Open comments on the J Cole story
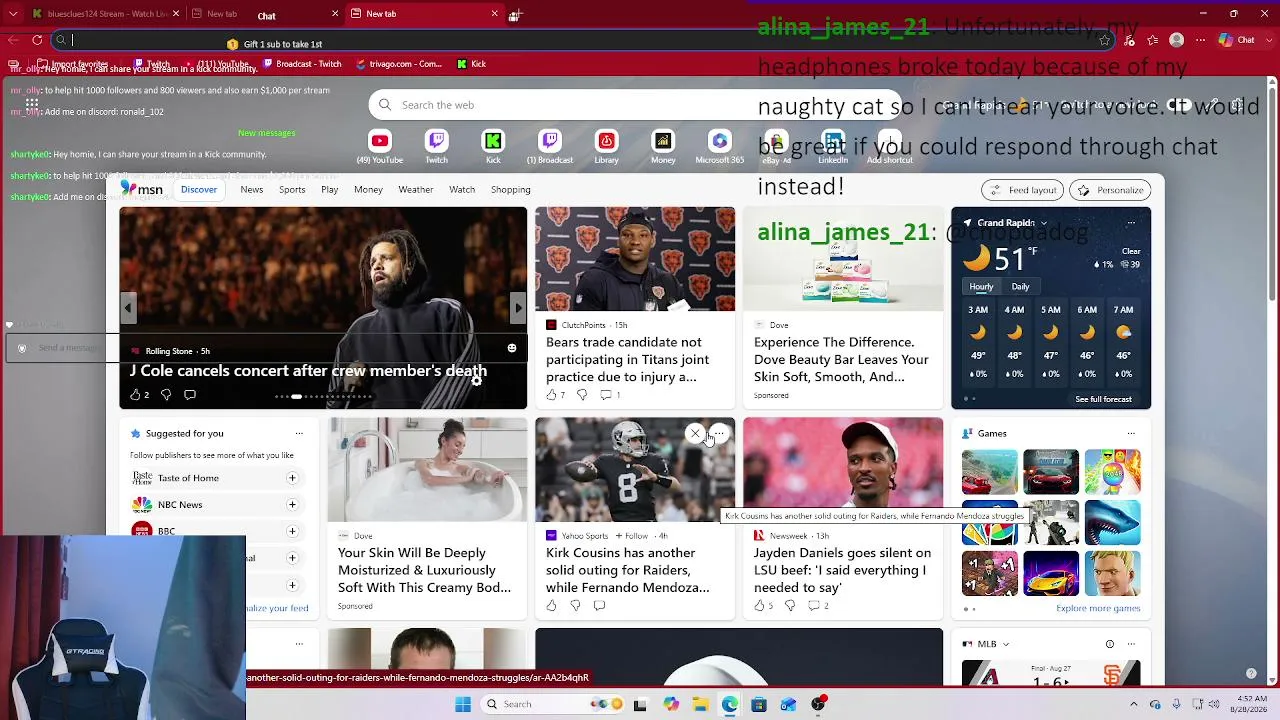1280x720 pixels. click(x=190, y=395)
